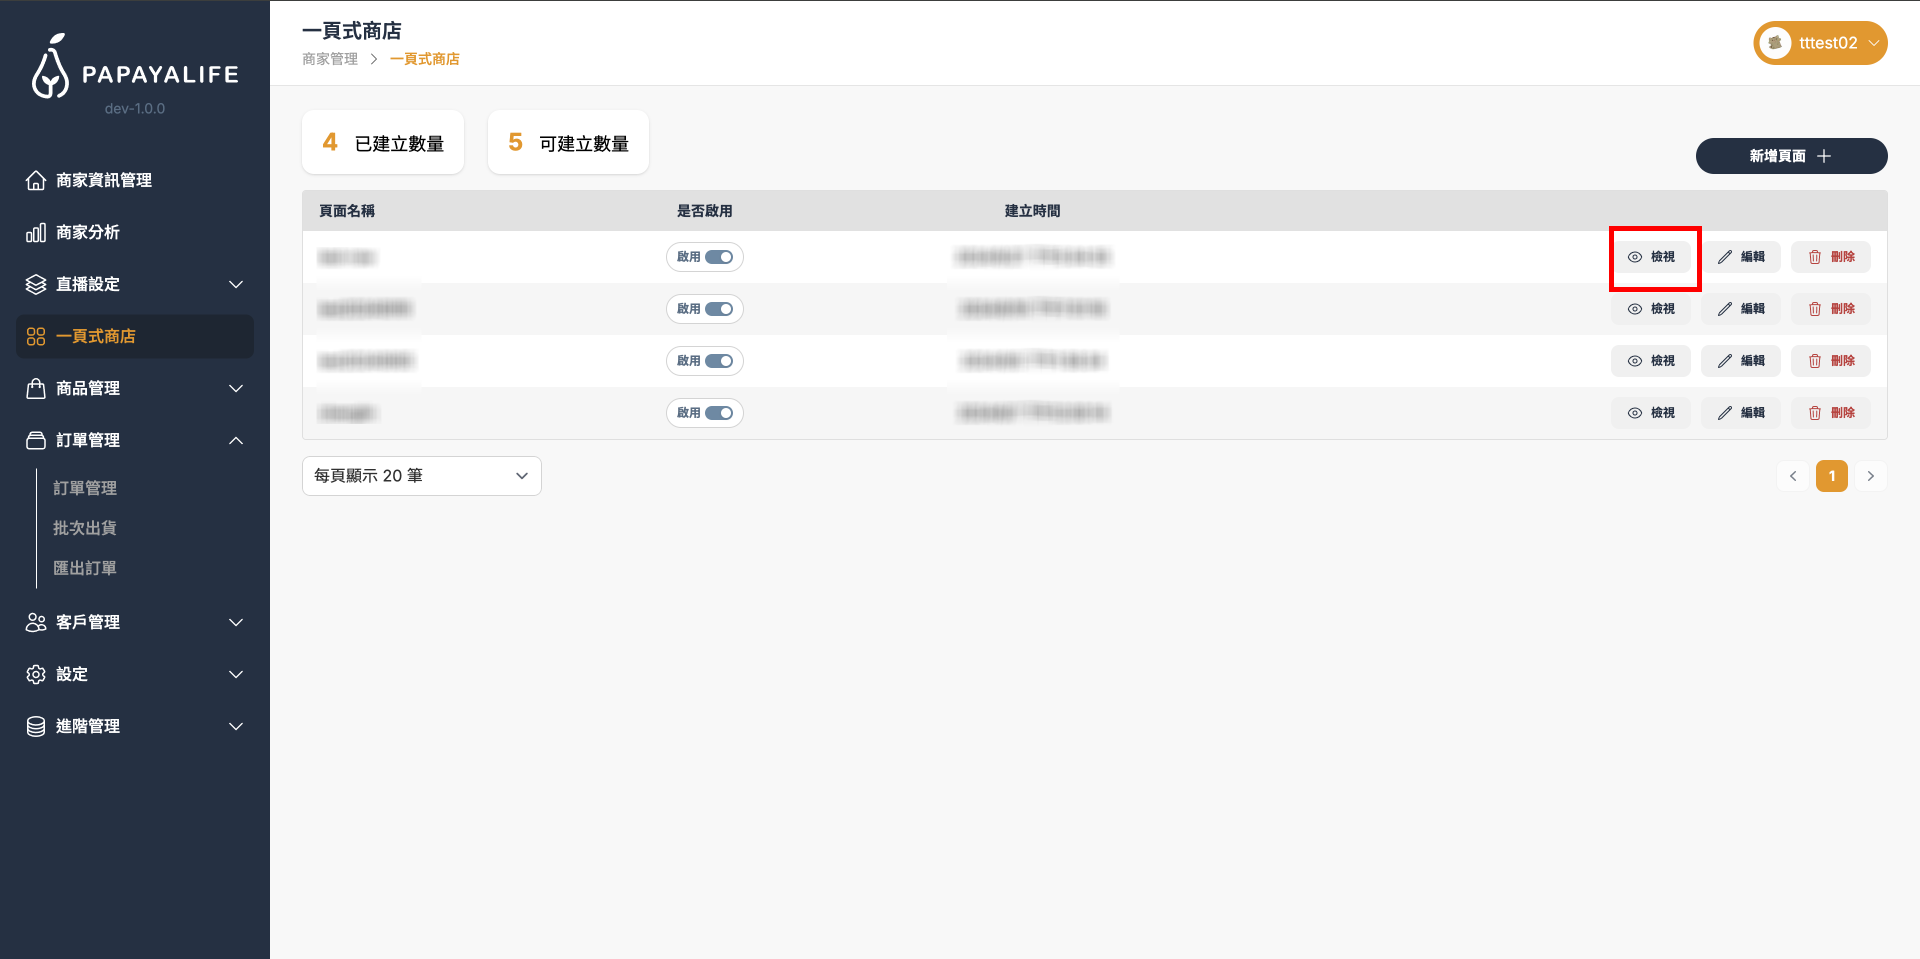Click the pencil edit icon in second row
This screenshot has height=959, width=1920.
[x=1725, y=309]
